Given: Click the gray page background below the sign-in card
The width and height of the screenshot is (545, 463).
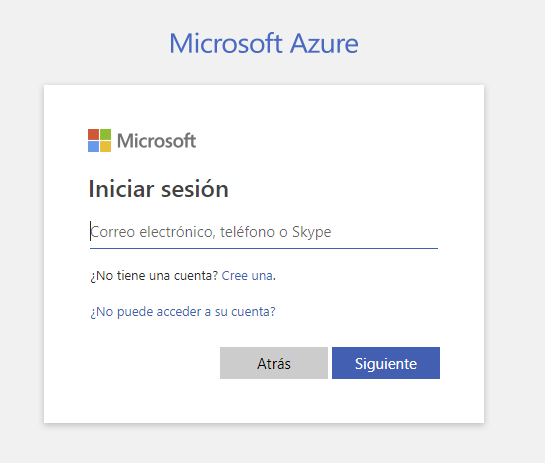Looking at the screenshot, I should 264,444.
